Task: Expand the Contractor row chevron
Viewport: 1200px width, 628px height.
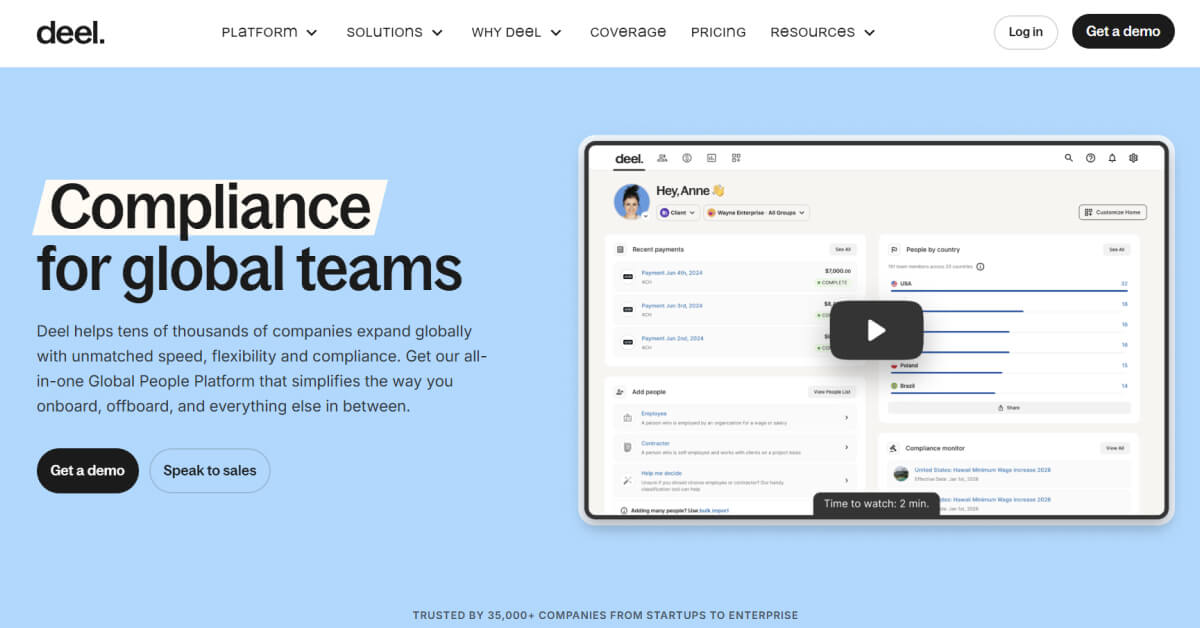Action: (x=846, y=447)
